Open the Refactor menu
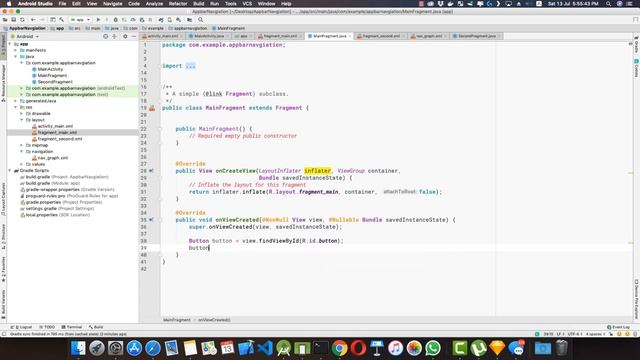 178,4
